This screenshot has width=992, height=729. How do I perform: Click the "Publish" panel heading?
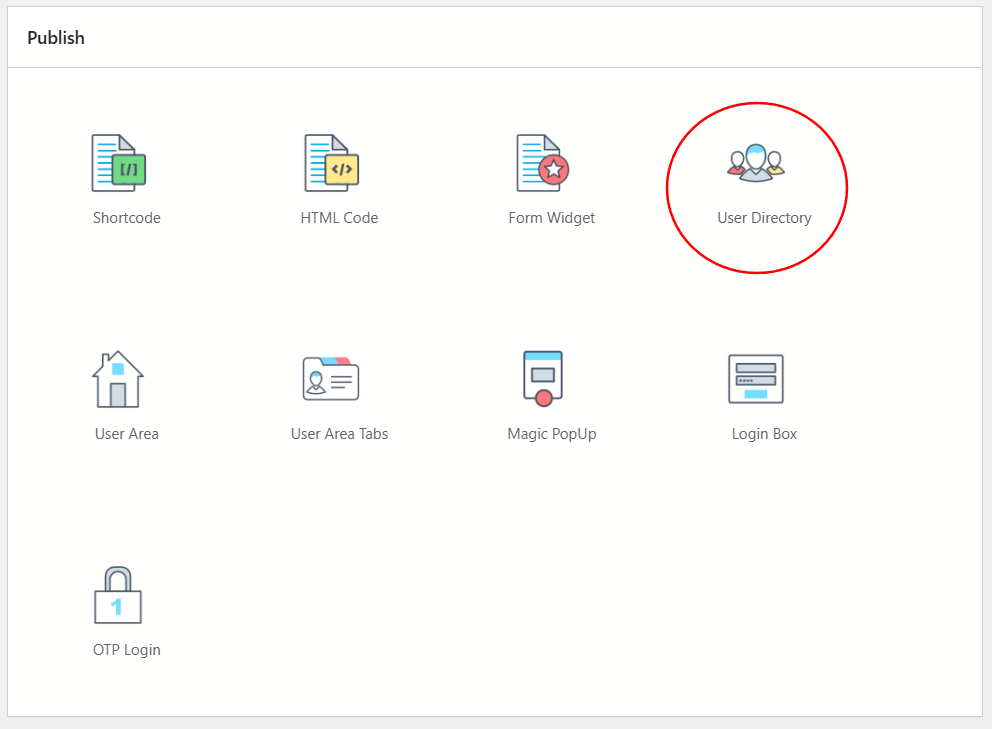[x=56, y=38]
